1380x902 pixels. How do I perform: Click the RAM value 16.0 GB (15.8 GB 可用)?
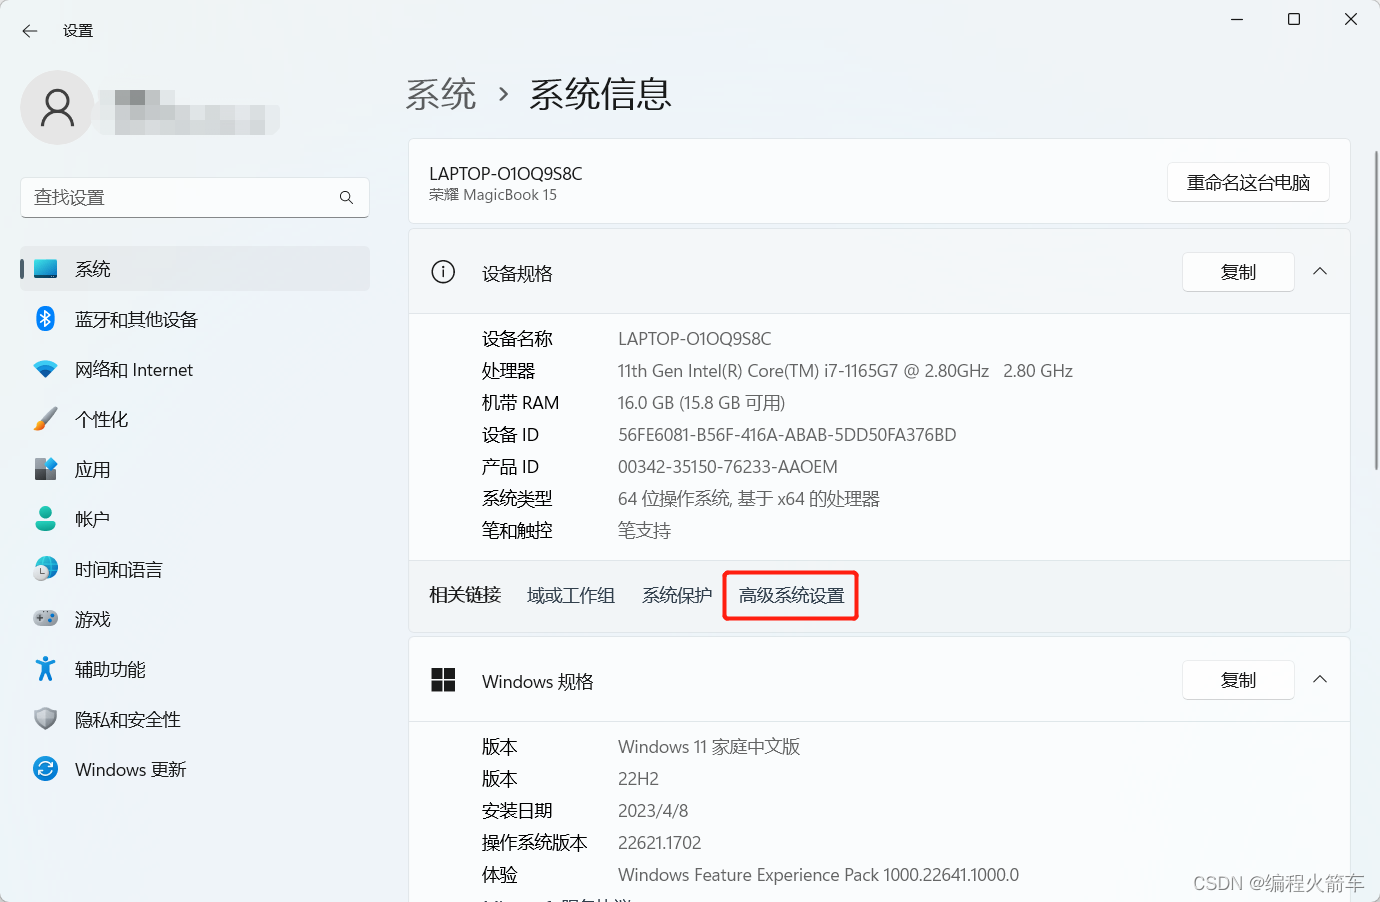click(x=701, y=403)
